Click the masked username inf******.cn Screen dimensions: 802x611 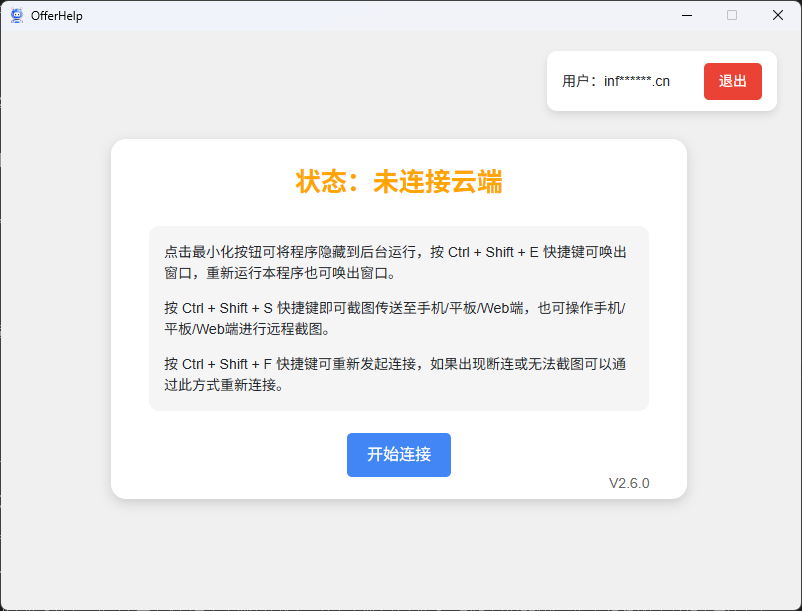click(637, 81)
